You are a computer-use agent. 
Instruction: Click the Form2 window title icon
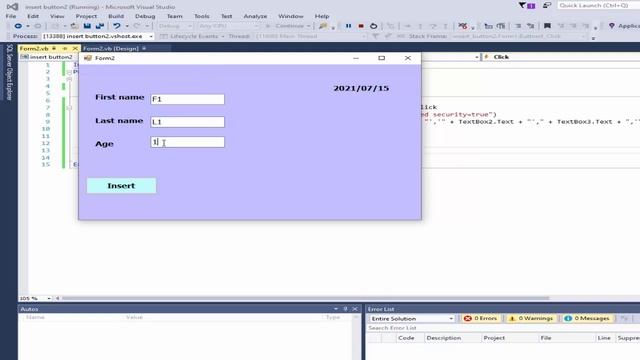click(87, 58)
